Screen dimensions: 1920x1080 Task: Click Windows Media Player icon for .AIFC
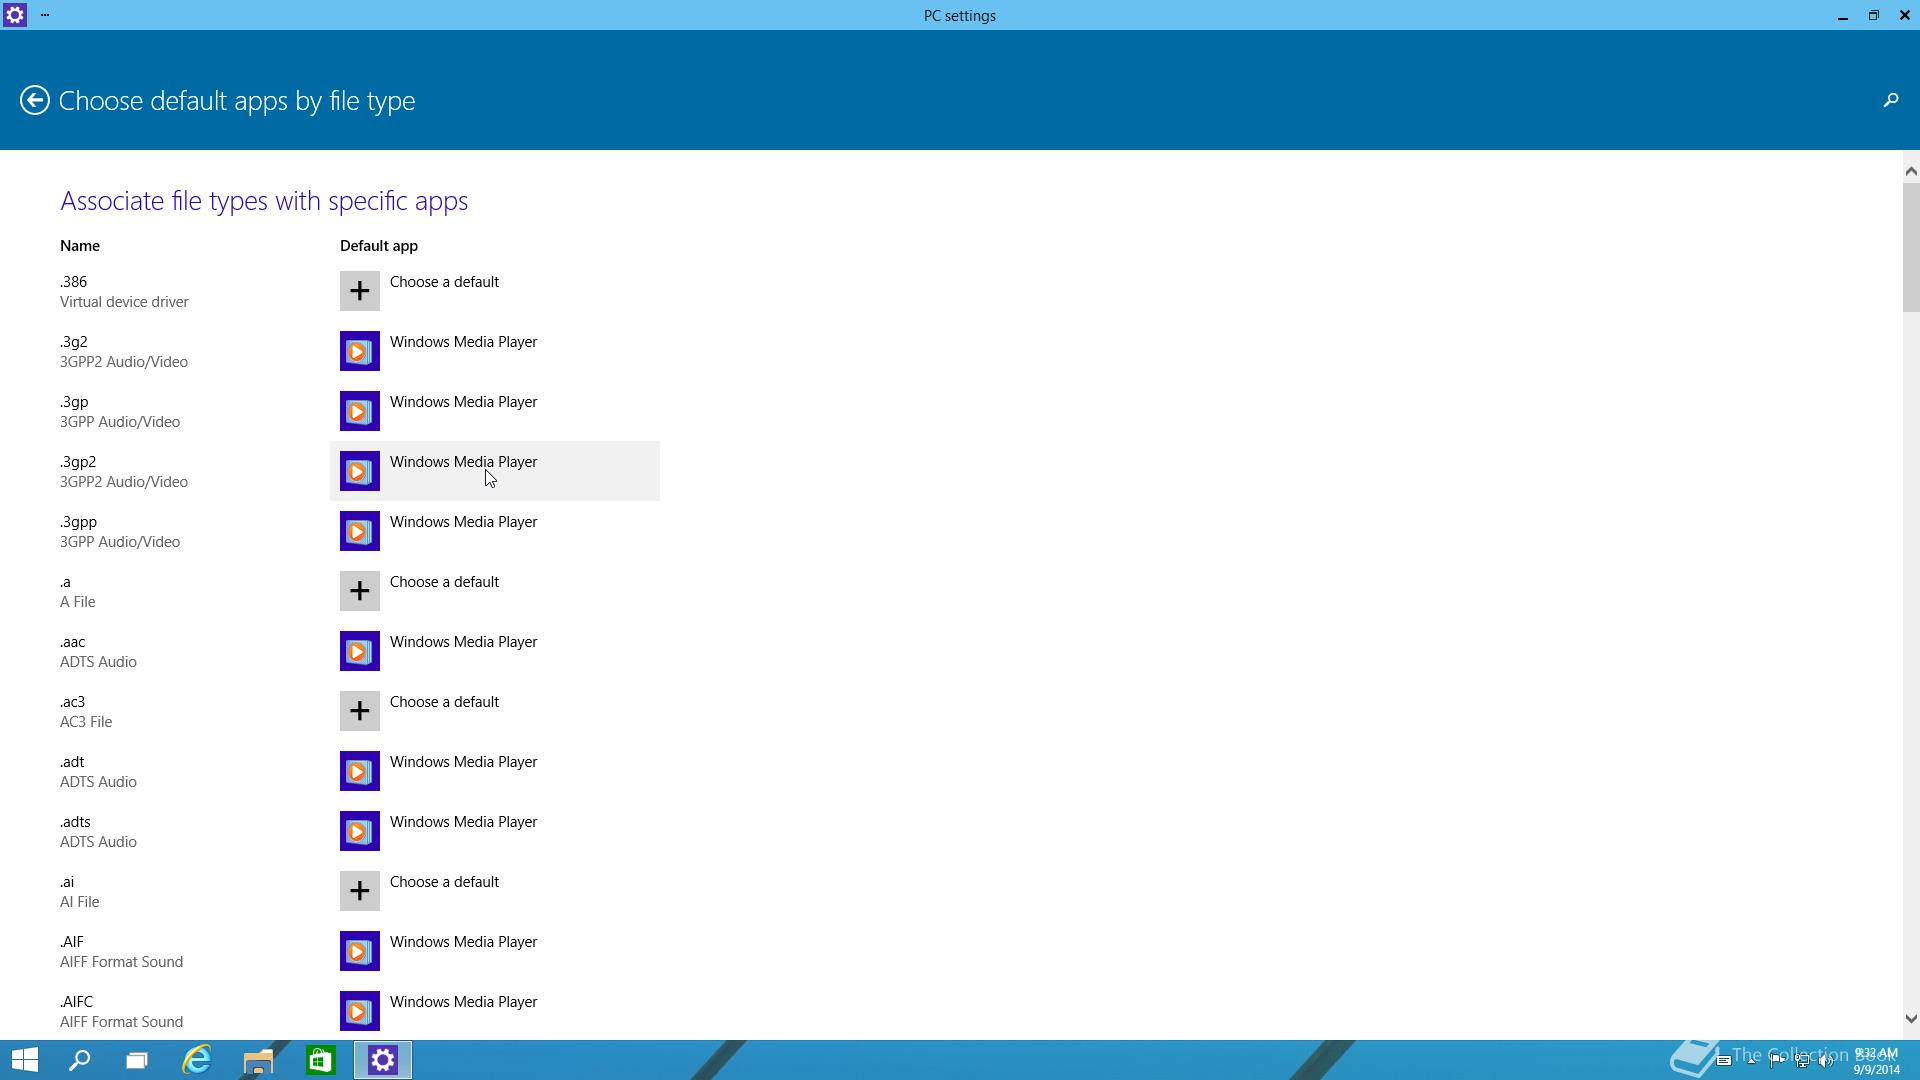pyautogui.click(x=360, y=1011)
